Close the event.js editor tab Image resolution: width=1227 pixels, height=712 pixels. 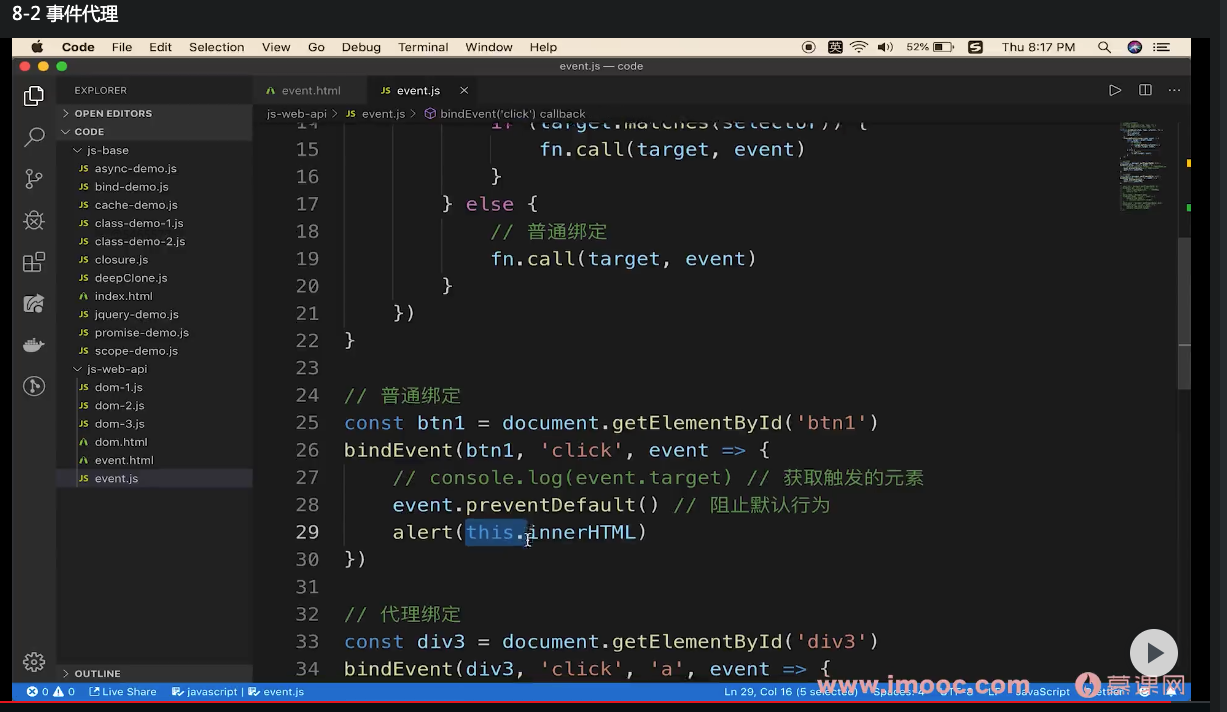click(464, 90)
